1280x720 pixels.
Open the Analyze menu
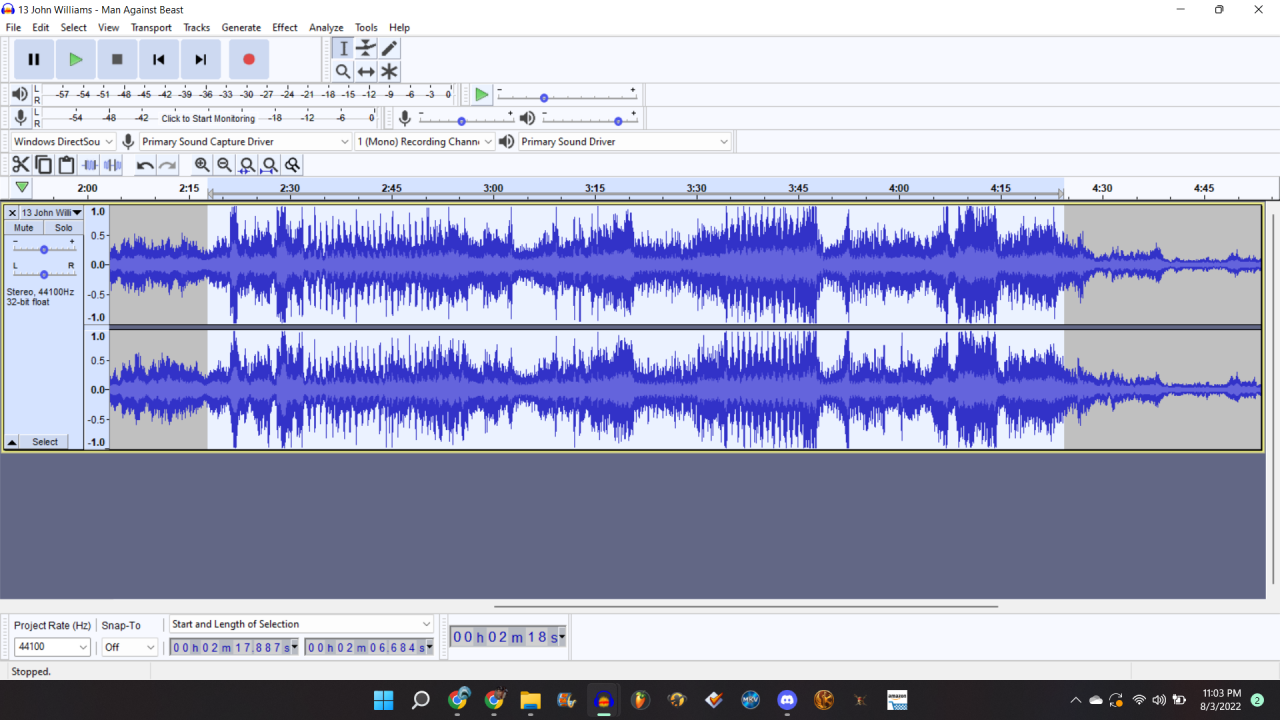coord(326,27)
